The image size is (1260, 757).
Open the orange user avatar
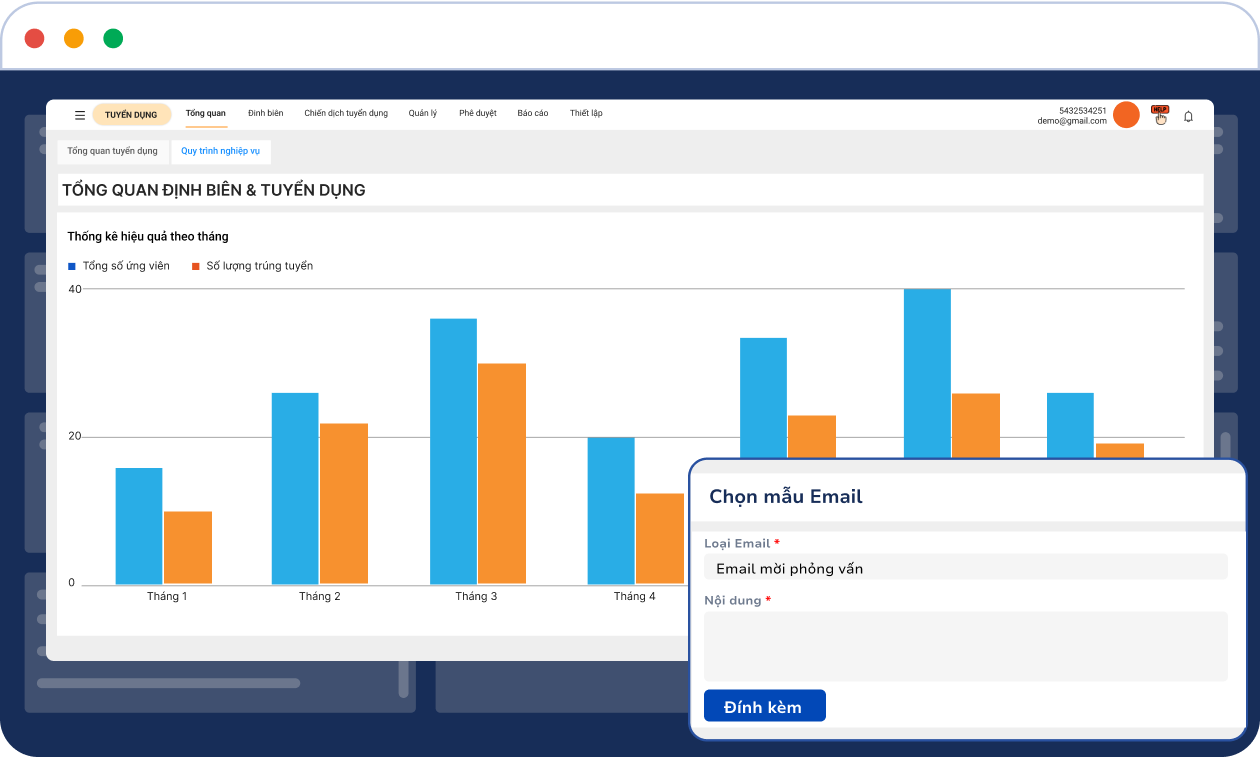click(x=1126, y=115)
